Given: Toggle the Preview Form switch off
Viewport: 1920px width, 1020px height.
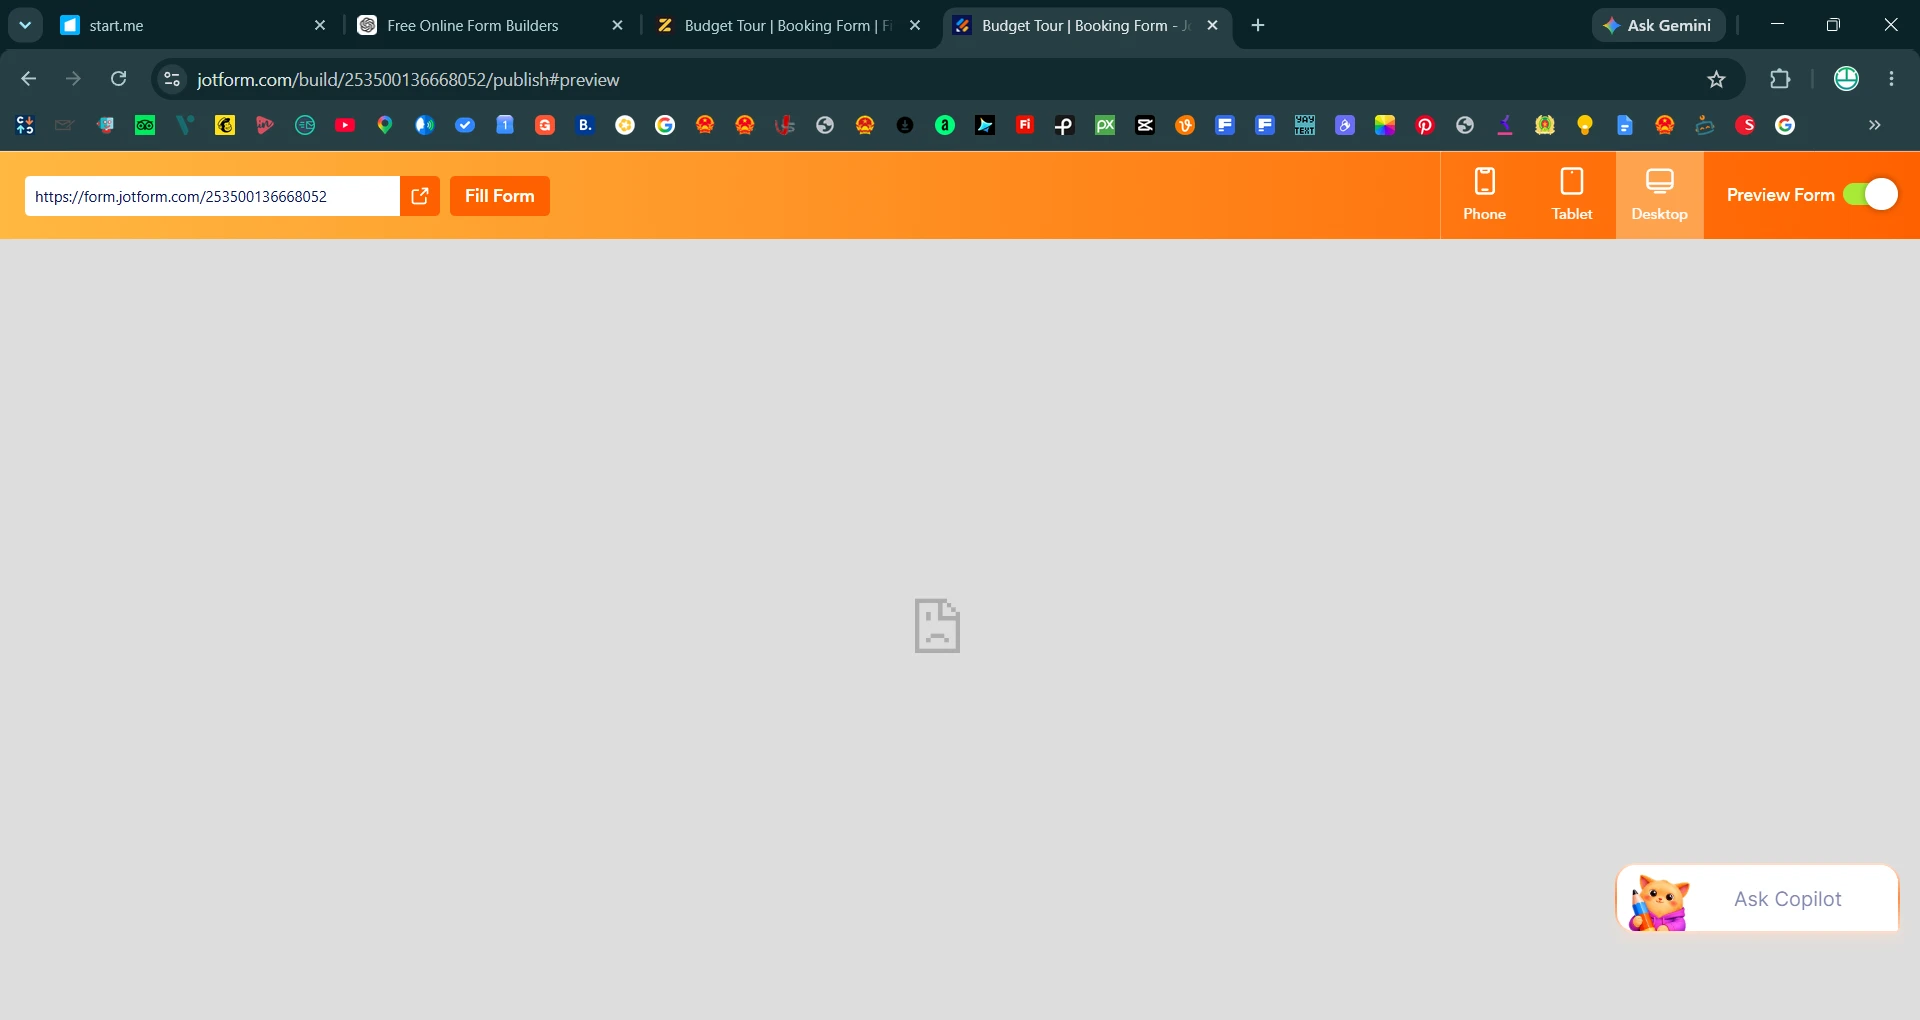Looking at the screenshot, I should [1870, 194].
